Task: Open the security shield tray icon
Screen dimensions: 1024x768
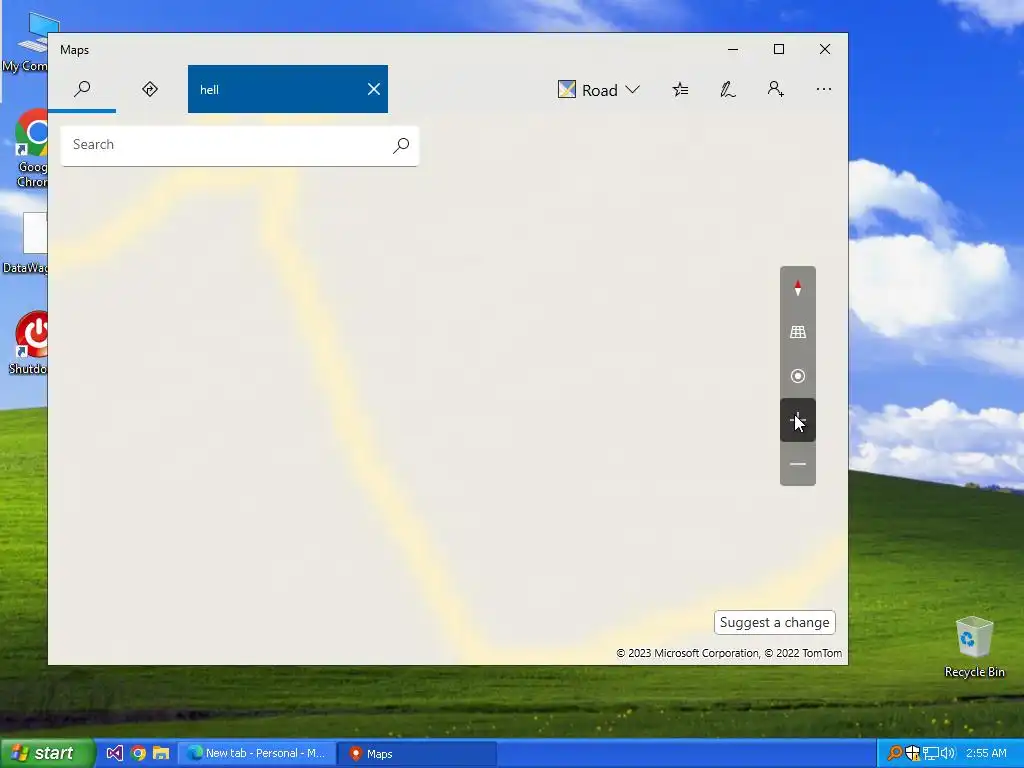Action: pos(912,753)
